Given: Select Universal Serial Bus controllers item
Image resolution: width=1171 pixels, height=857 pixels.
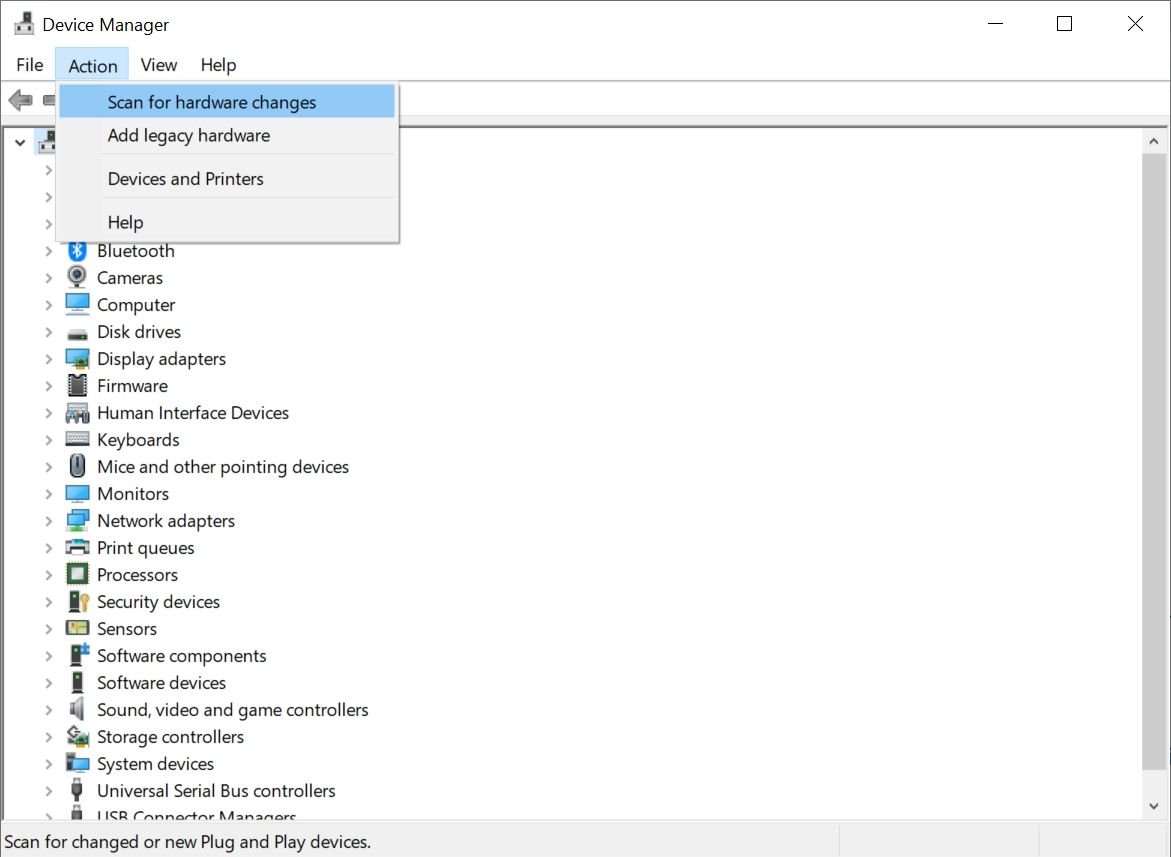Looking at the screenshot, I should 216,791.
